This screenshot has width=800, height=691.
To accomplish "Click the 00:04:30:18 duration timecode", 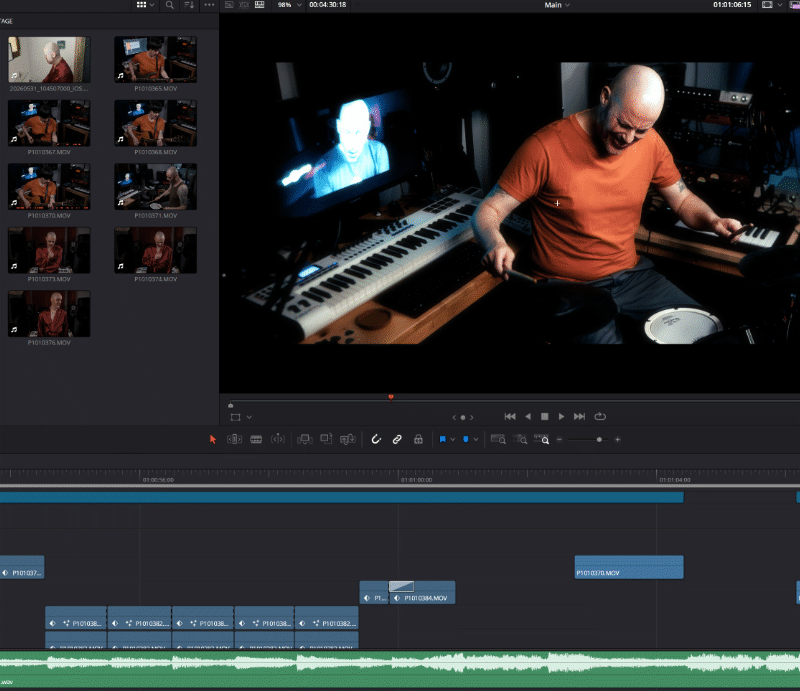I will tap(328, 5).
